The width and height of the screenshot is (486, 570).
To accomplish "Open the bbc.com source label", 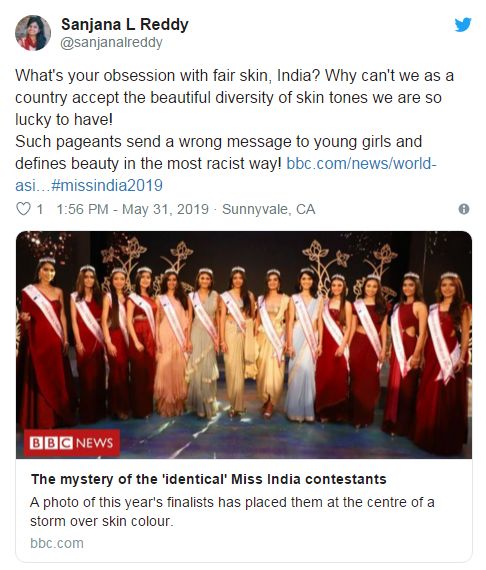I will click(57, 543).
